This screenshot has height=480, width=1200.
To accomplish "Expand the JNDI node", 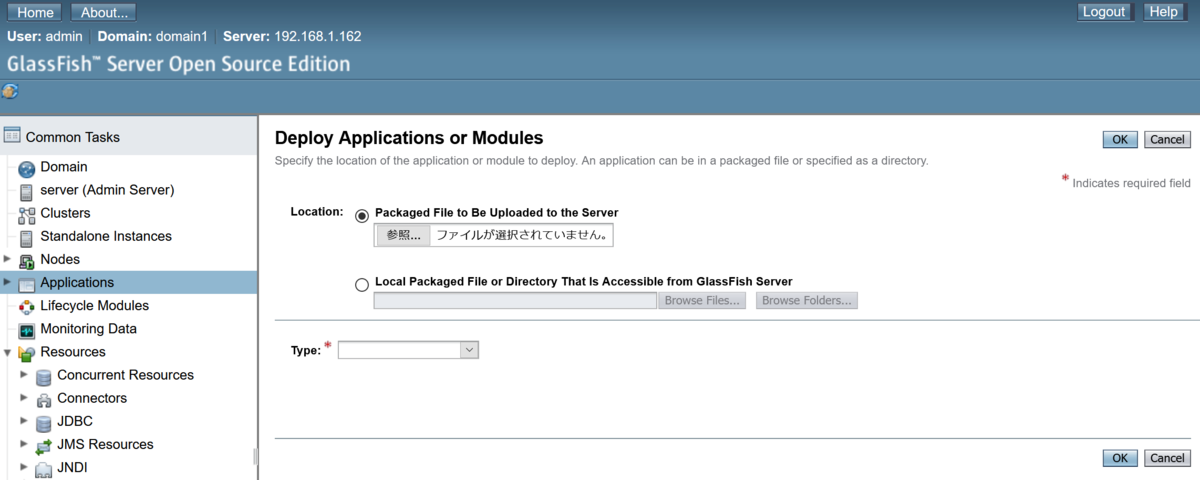I will pos(24,467).
